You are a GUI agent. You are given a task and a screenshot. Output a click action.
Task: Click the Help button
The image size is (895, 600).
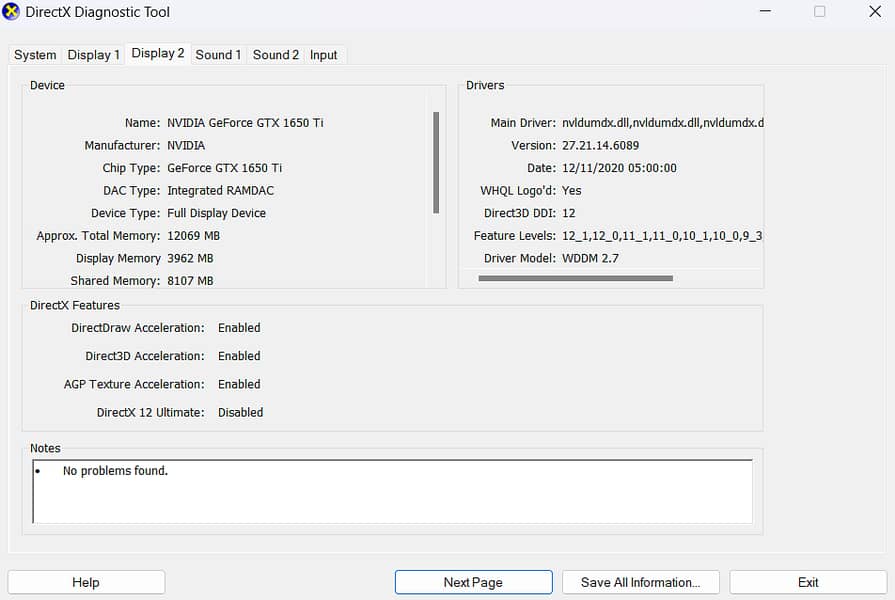(x=86, y=582)
